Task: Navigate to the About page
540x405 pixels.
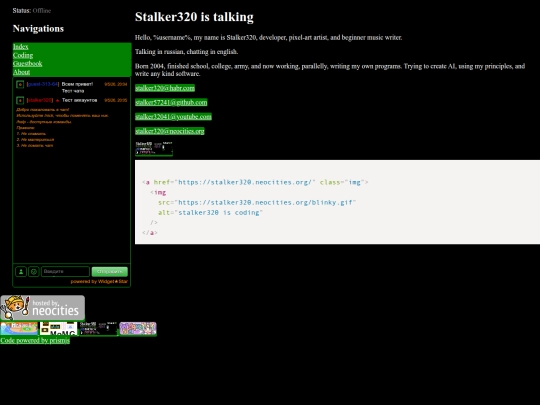Action: click(21, 72)
